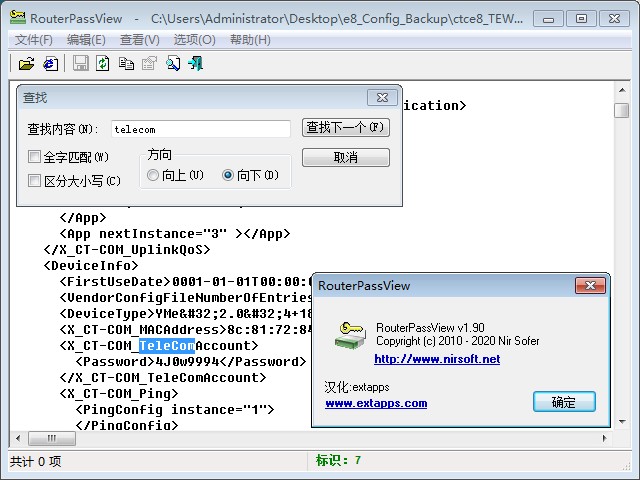
Task: Click the VendorConfigFileNumberOfEntries line
Action: point(185,298)
